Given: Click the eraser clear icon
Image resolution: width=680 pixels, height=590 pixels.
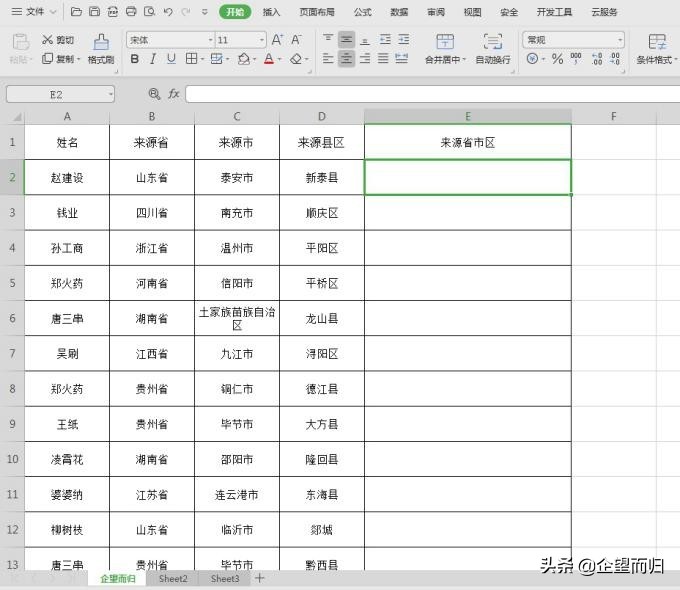Looking at the screenshot, I should (296, 59).
